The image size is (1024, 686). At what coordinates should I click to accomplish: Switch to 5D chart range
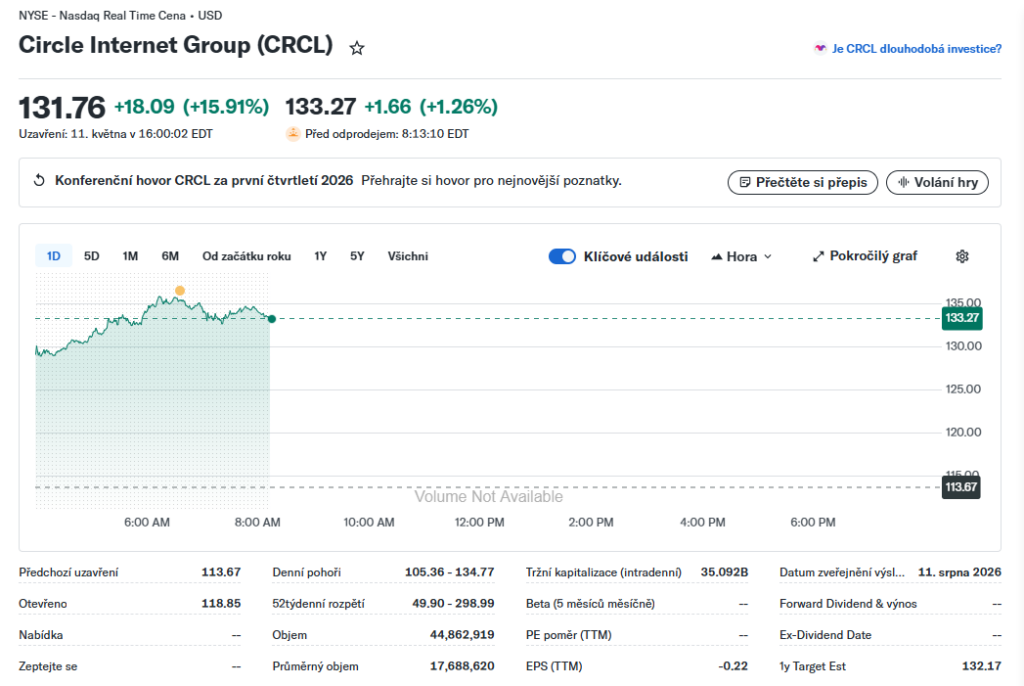coord(91,256)
